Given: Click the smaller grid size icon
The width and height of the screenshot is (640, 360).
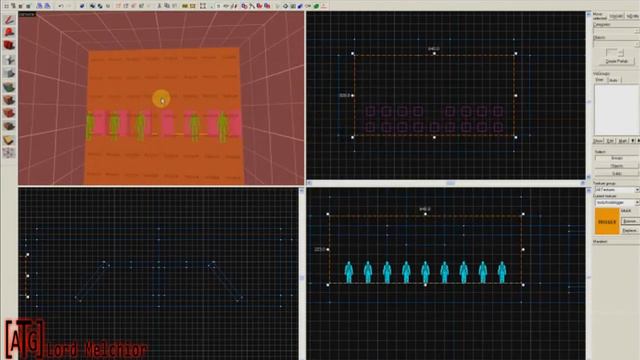Looking at the screenshot, I should point(21,6).
